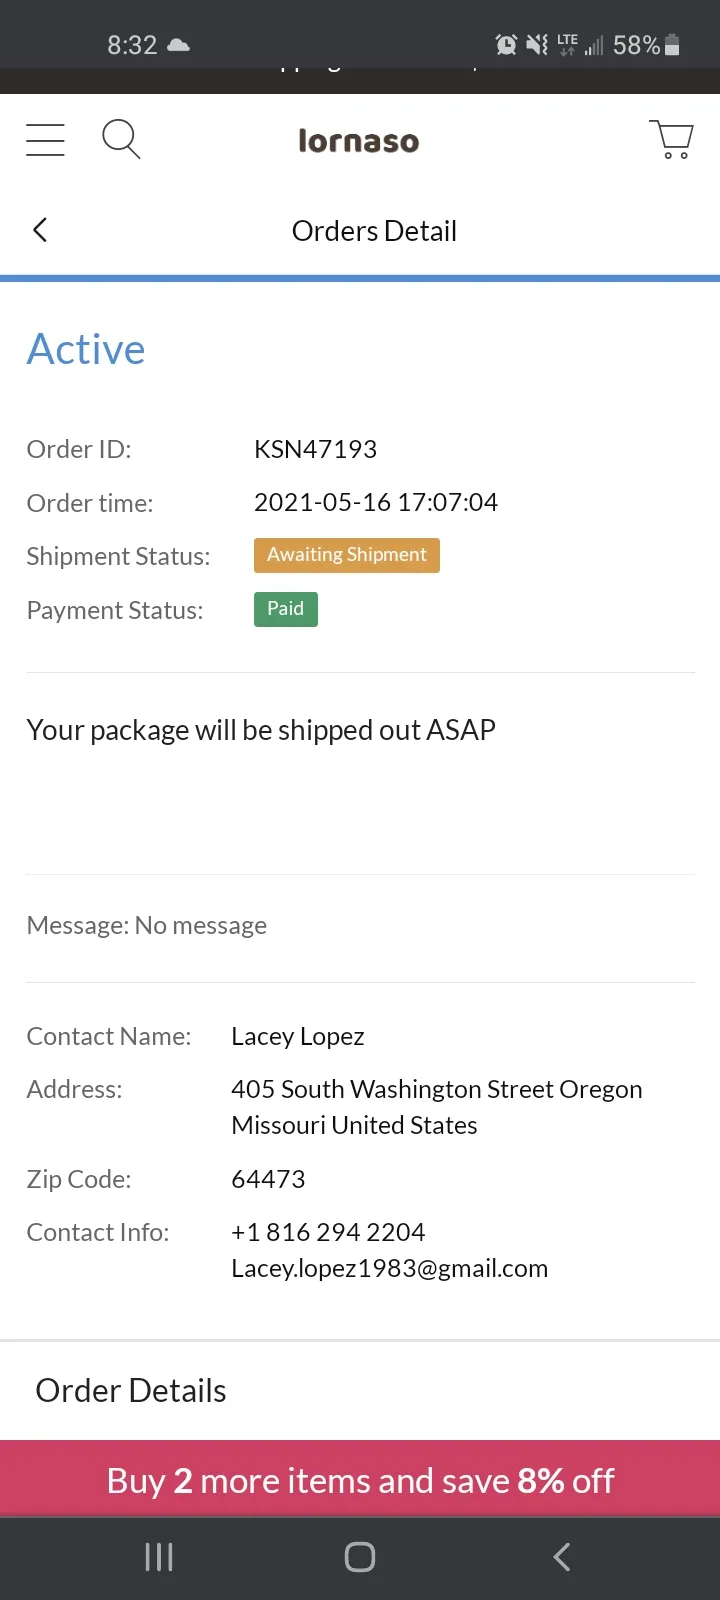Select the order ID KSN47193
The image size is (720, 1600).
[x=315, y=449]
